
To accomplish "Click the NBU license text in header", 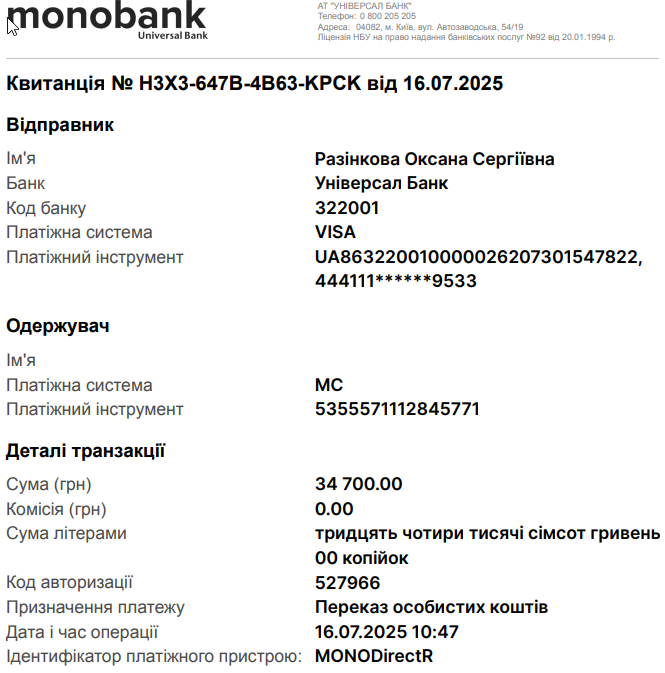I will pyautogui.click(x=466, y=37).
